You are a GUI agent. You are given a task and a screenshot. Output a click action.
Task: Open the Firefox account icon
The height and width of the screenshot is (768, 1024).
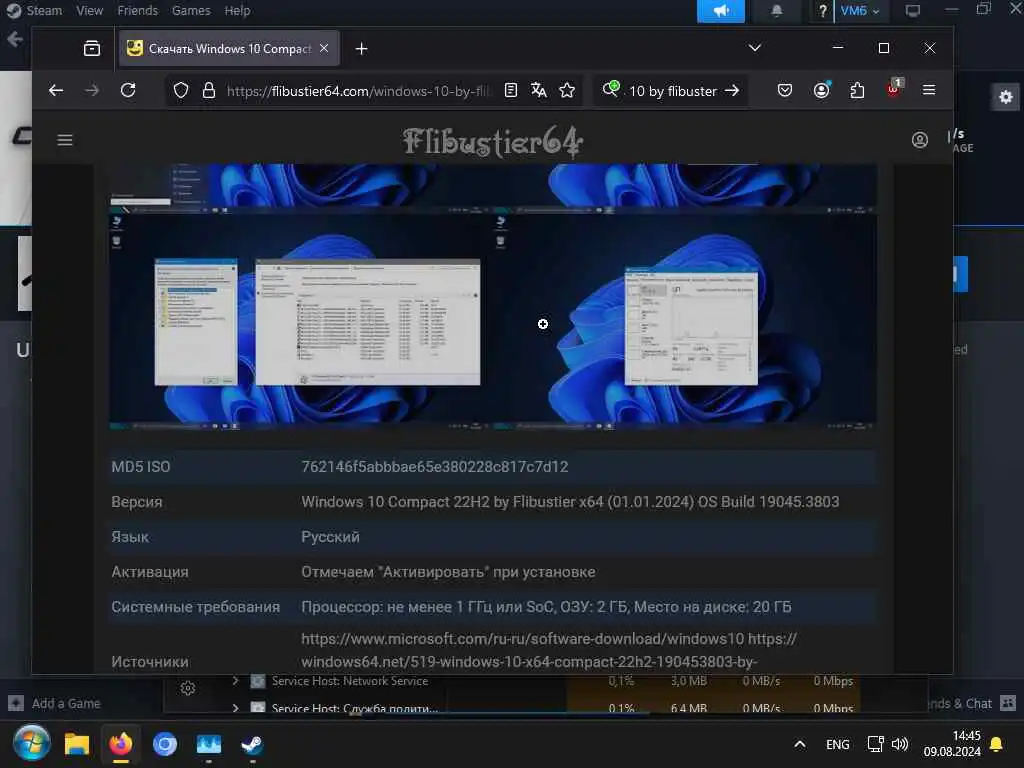[822, 90]
